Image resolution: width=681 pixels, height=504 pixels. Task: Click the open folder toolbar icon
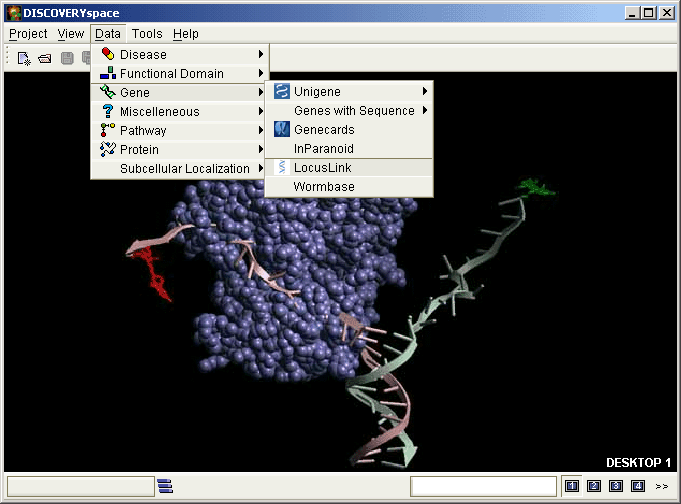click(x=45, y=58)
